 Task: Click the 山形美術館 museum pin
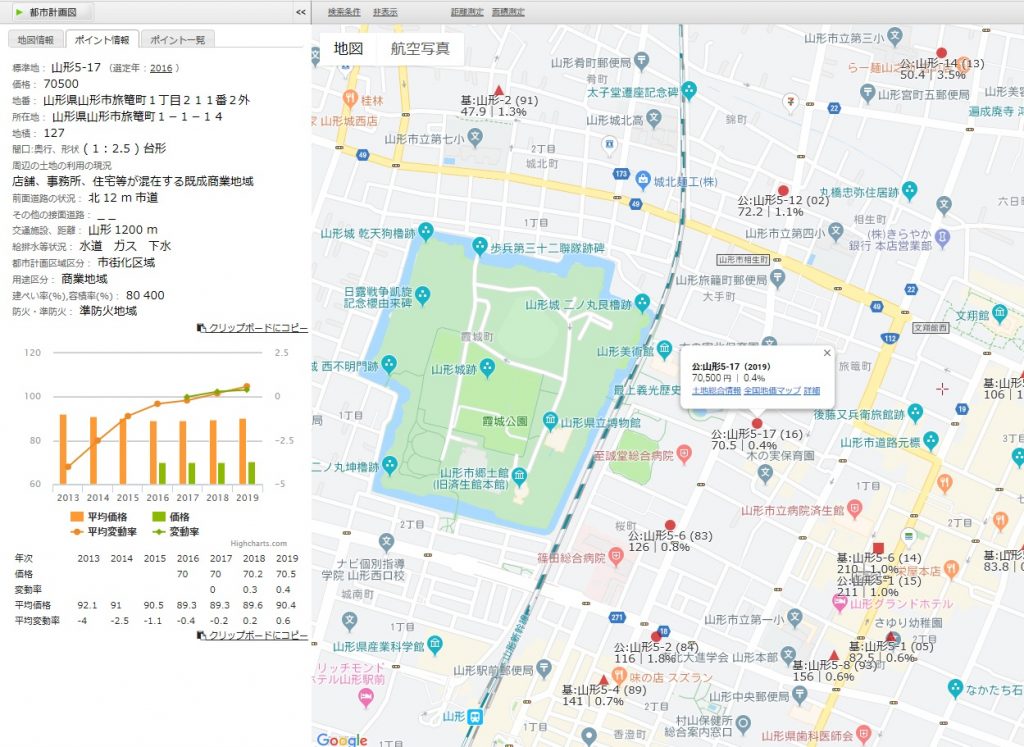coord(664,349)
